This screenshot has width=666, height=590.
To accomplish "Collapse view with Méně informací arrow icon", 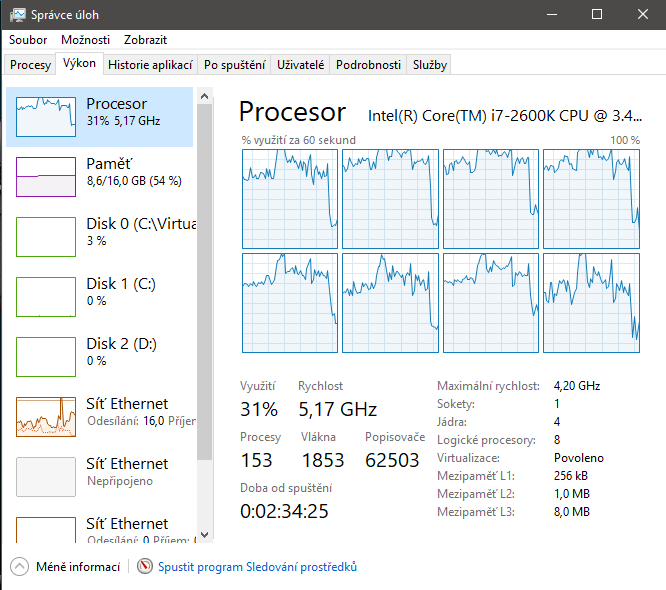I will click(x=19, y=567).
